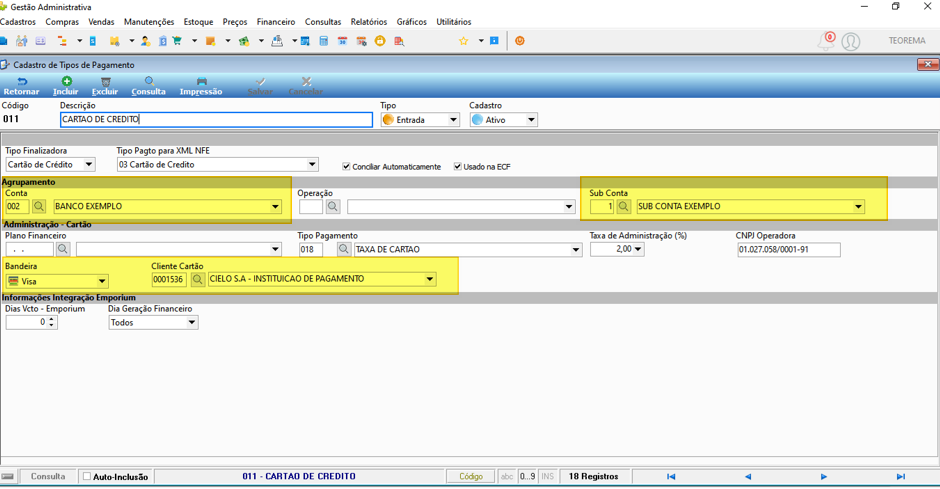Expand the Dia Geração Financeiro dropdown

click(x=192, y=322)
